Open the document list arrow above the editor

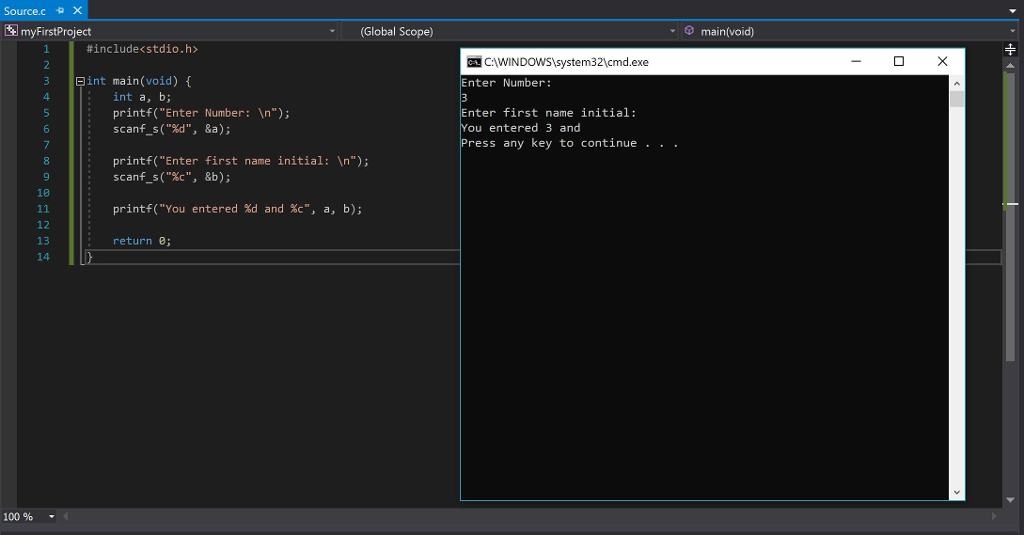(1014, 11)
